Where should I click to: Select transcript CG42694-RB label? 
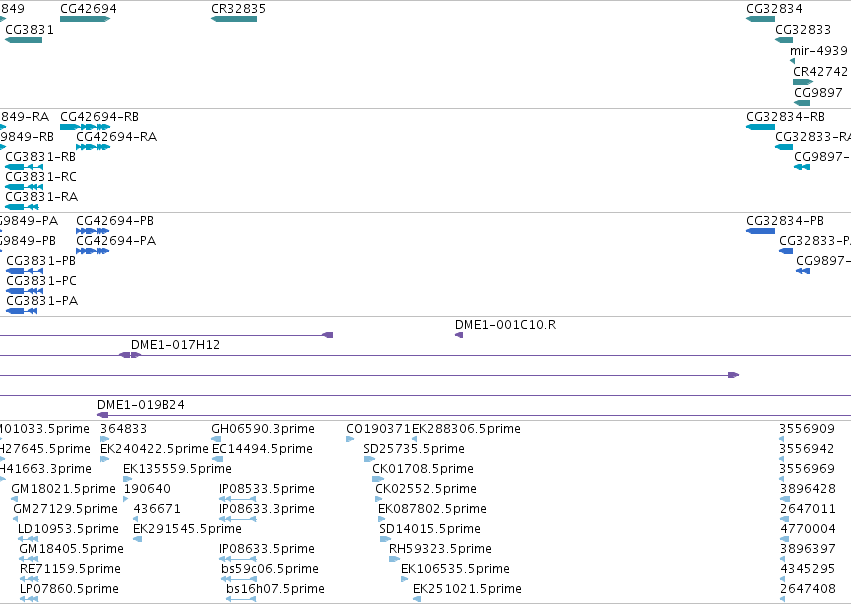click(99, 117)
